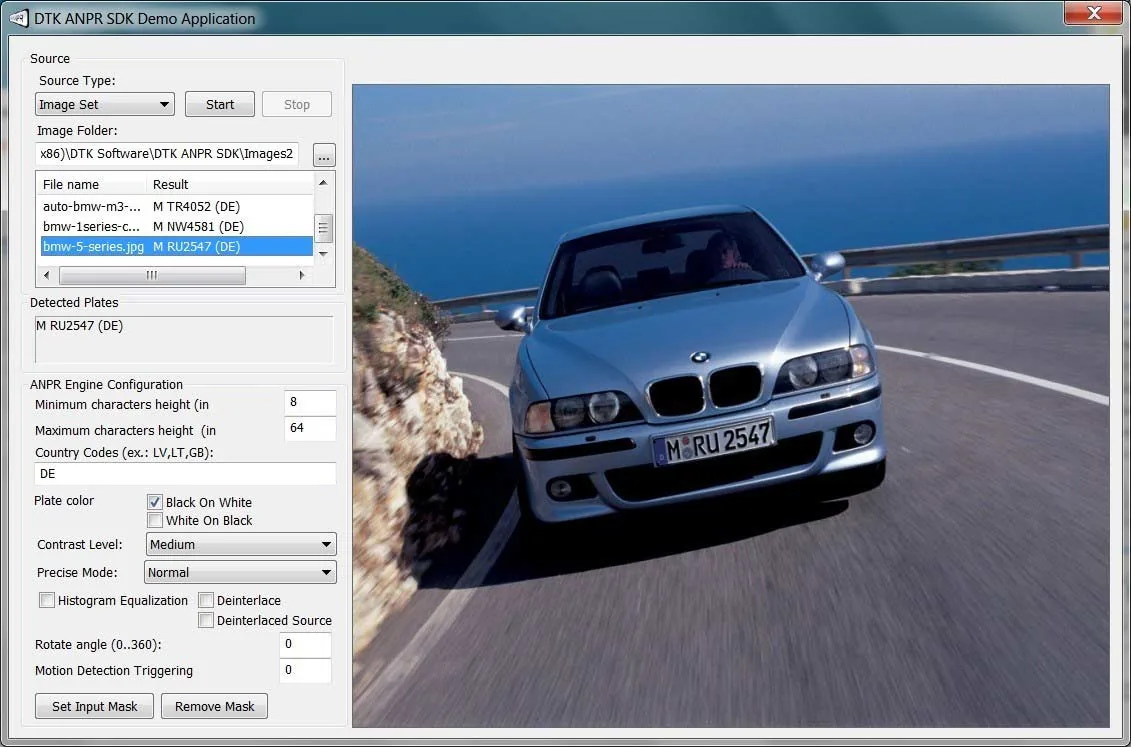1131x747 pixels.
Task: Enable the White On Black checkbox
Action: click(154, 520)
